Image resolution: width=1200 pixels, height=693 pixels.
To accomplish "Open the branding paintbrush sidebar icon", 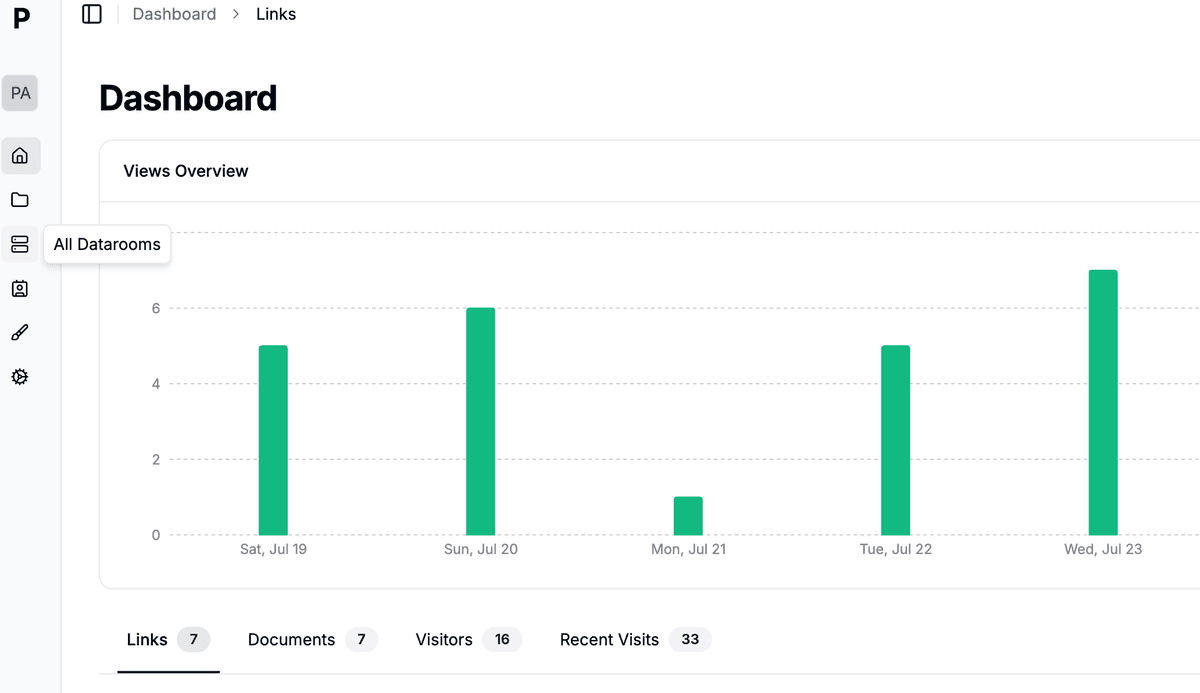I will 20,333.
